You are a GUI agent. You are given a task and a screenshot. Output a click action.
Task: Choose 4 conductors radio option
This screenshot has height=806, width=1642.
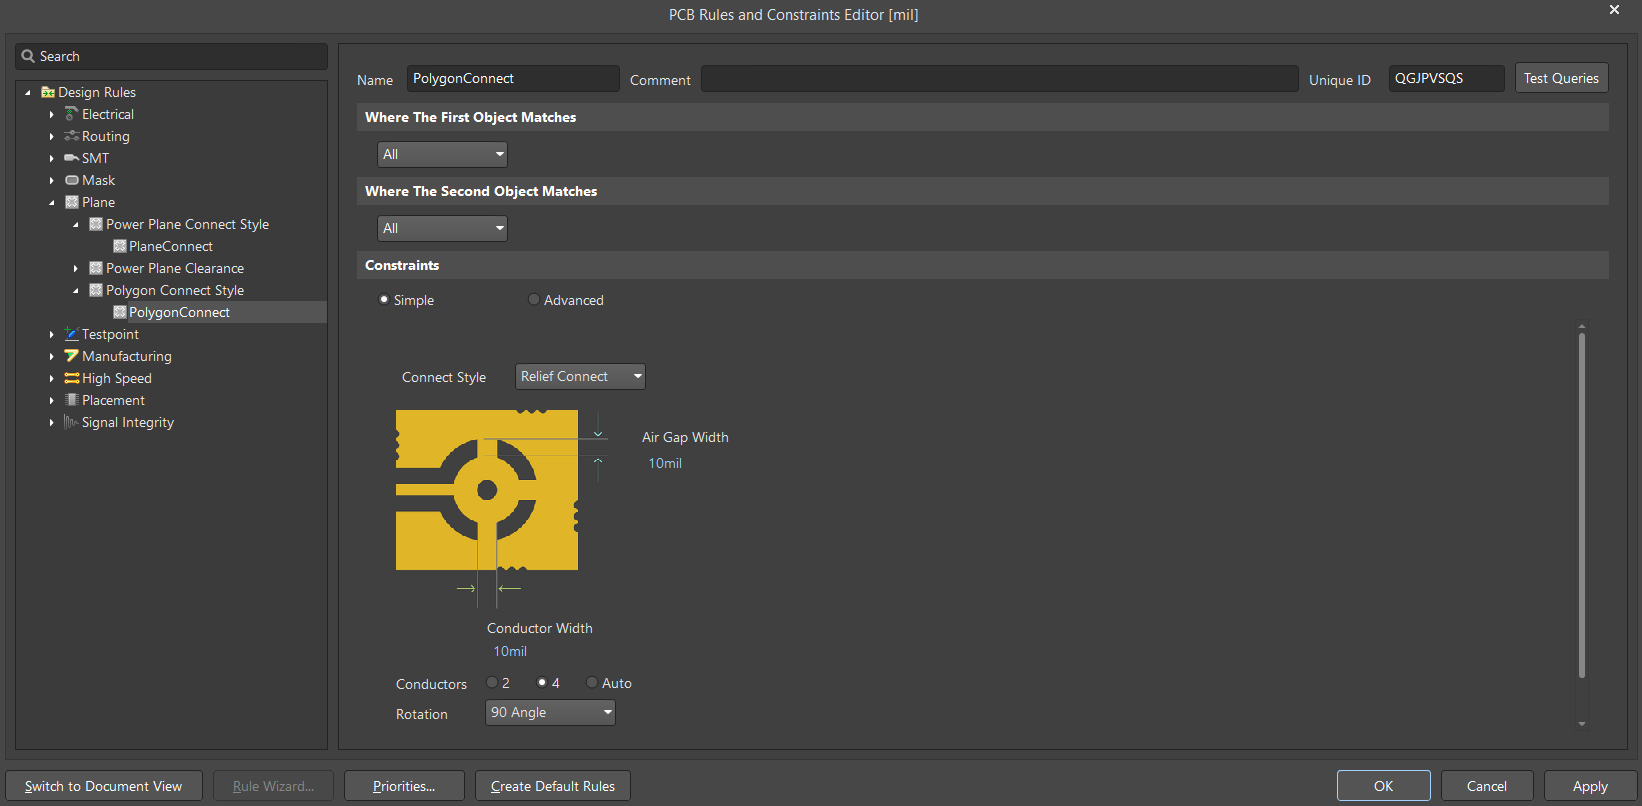coord(542,682)
